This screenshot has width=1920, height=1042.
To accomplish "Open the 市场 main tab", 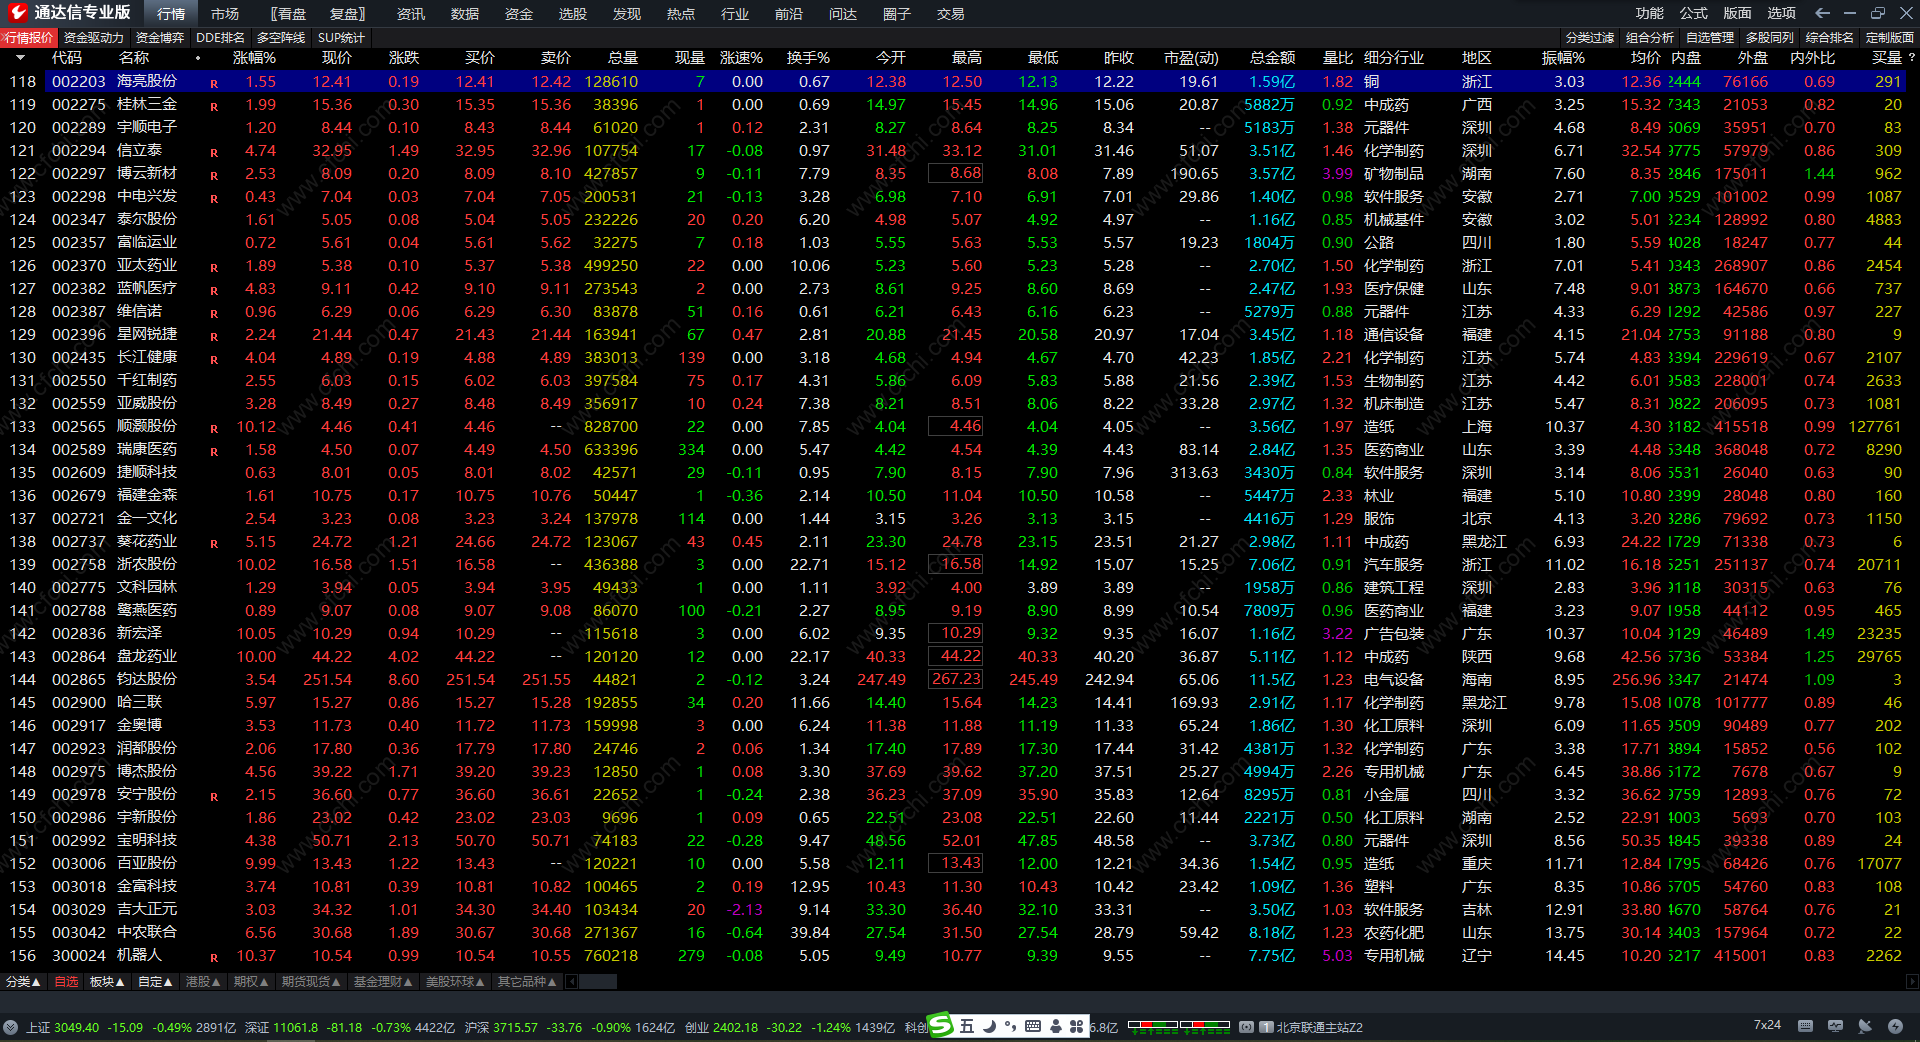I will [x=225, y=14].
